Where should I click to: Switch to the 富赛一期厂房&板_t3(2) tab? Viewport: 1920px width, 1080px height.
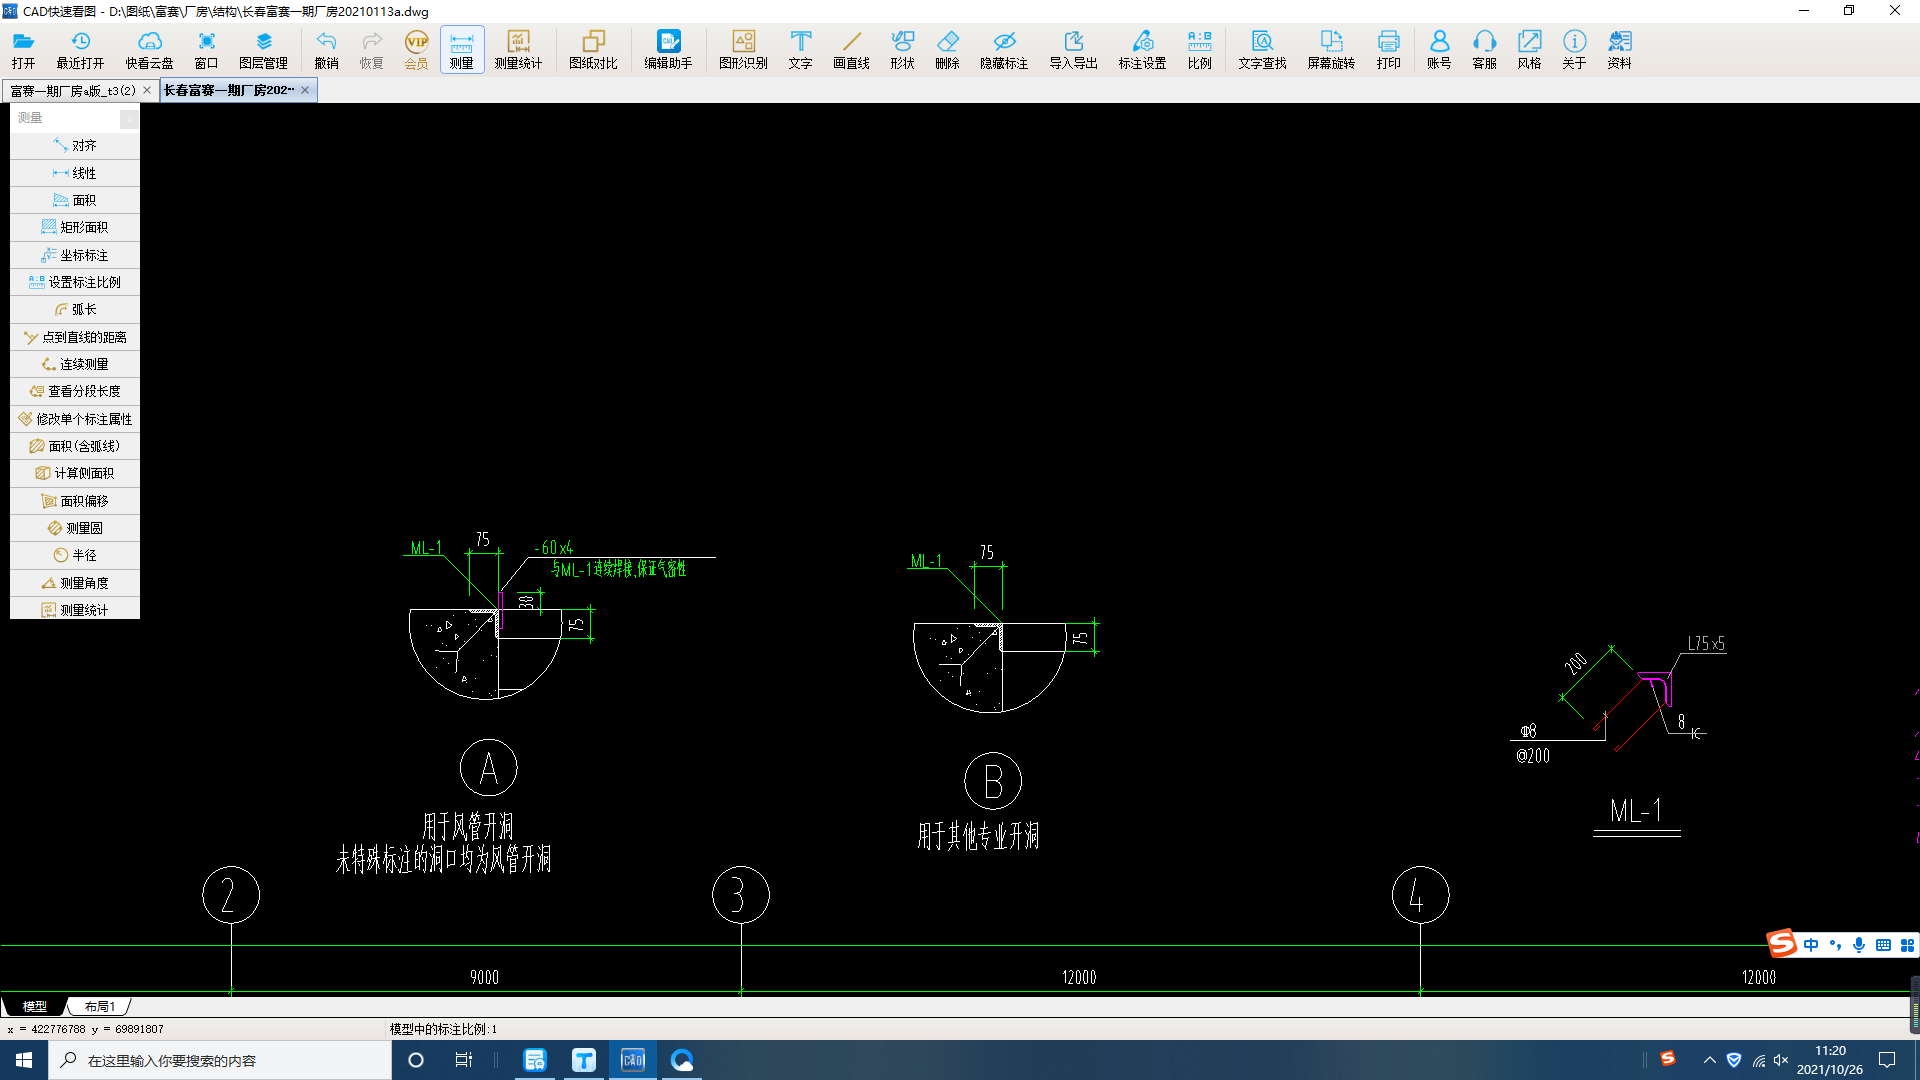pos(73,91)
